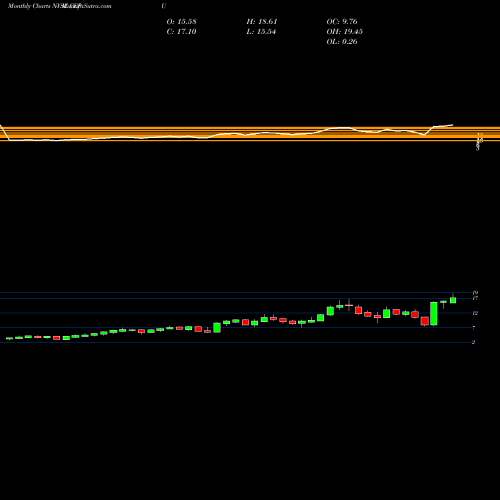The image size is (500, 500).
Task: Click the tallest green candlestick
Action: coord(434,314)
